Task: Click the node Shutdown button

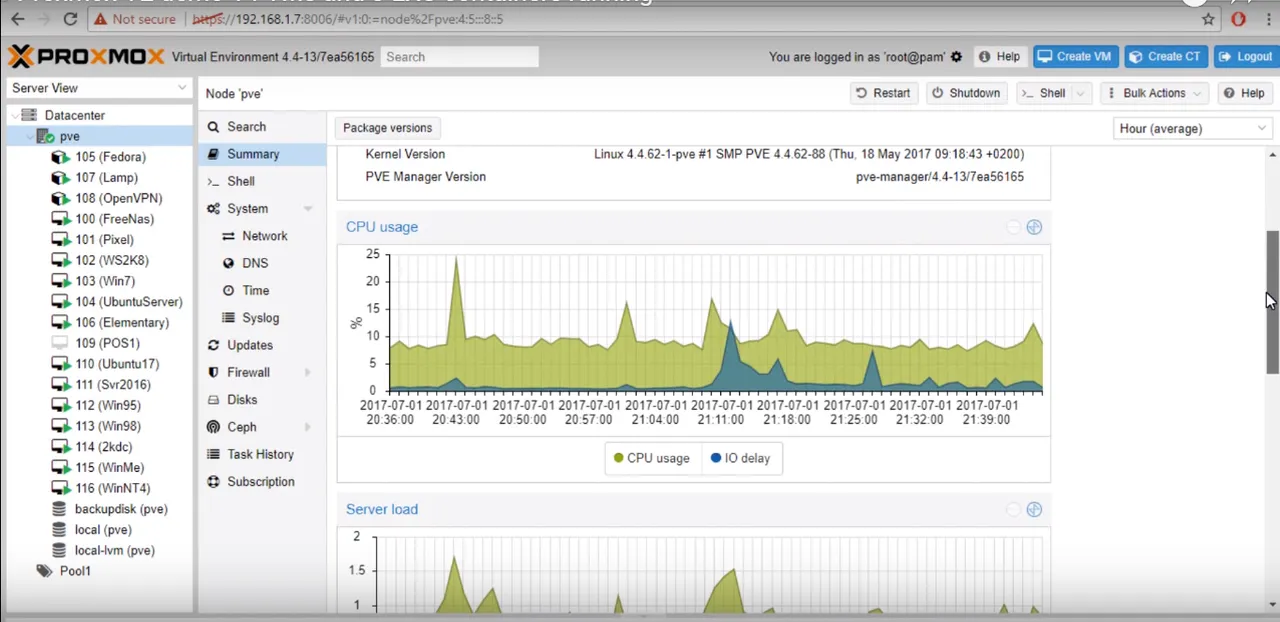Action: click(966, 93)
